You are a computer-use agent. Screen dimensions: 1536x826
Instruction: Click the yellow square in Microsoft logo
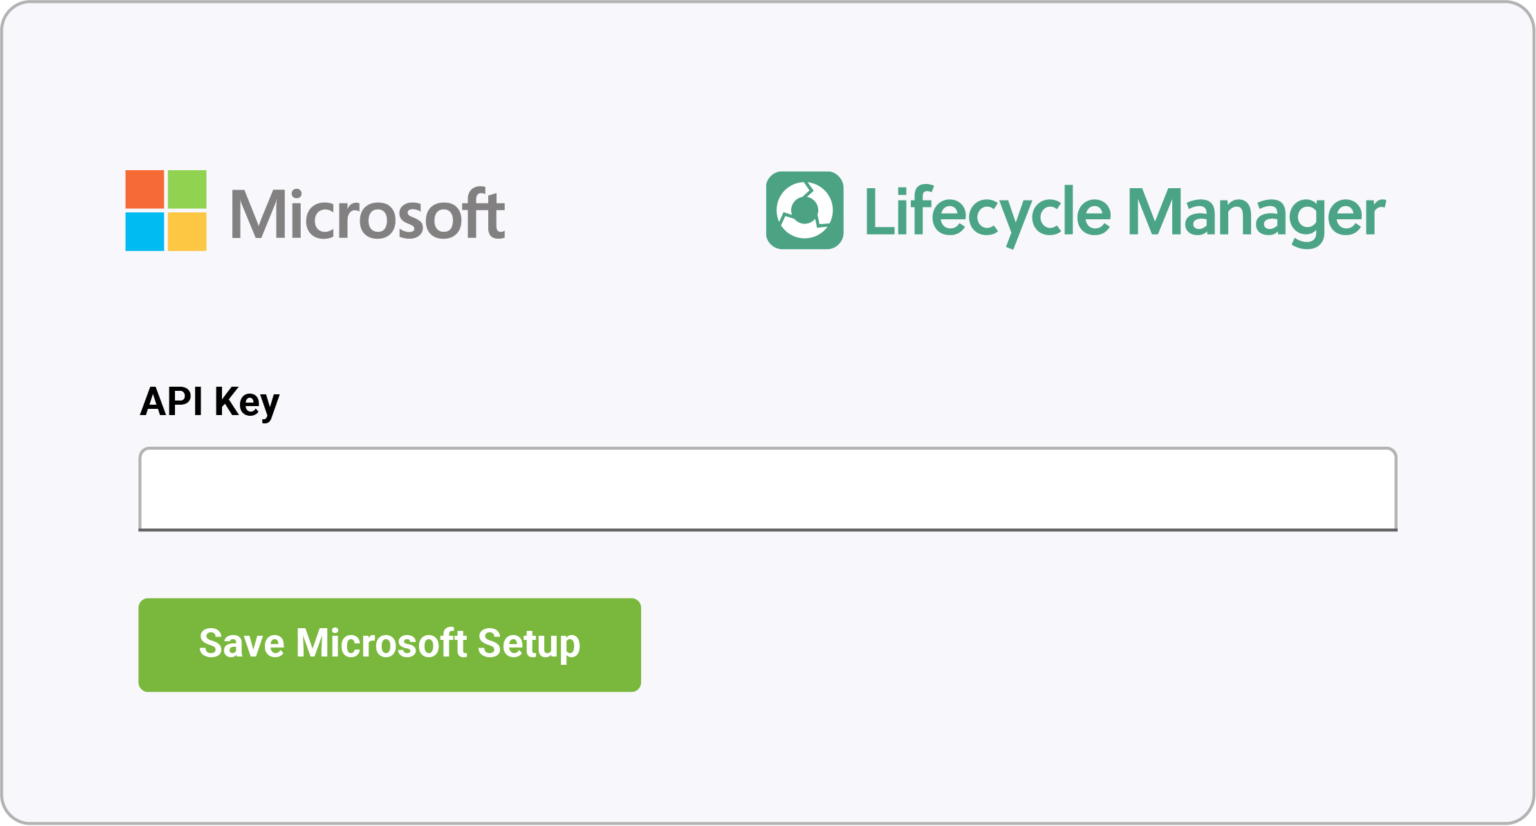(x=187, y=231)
